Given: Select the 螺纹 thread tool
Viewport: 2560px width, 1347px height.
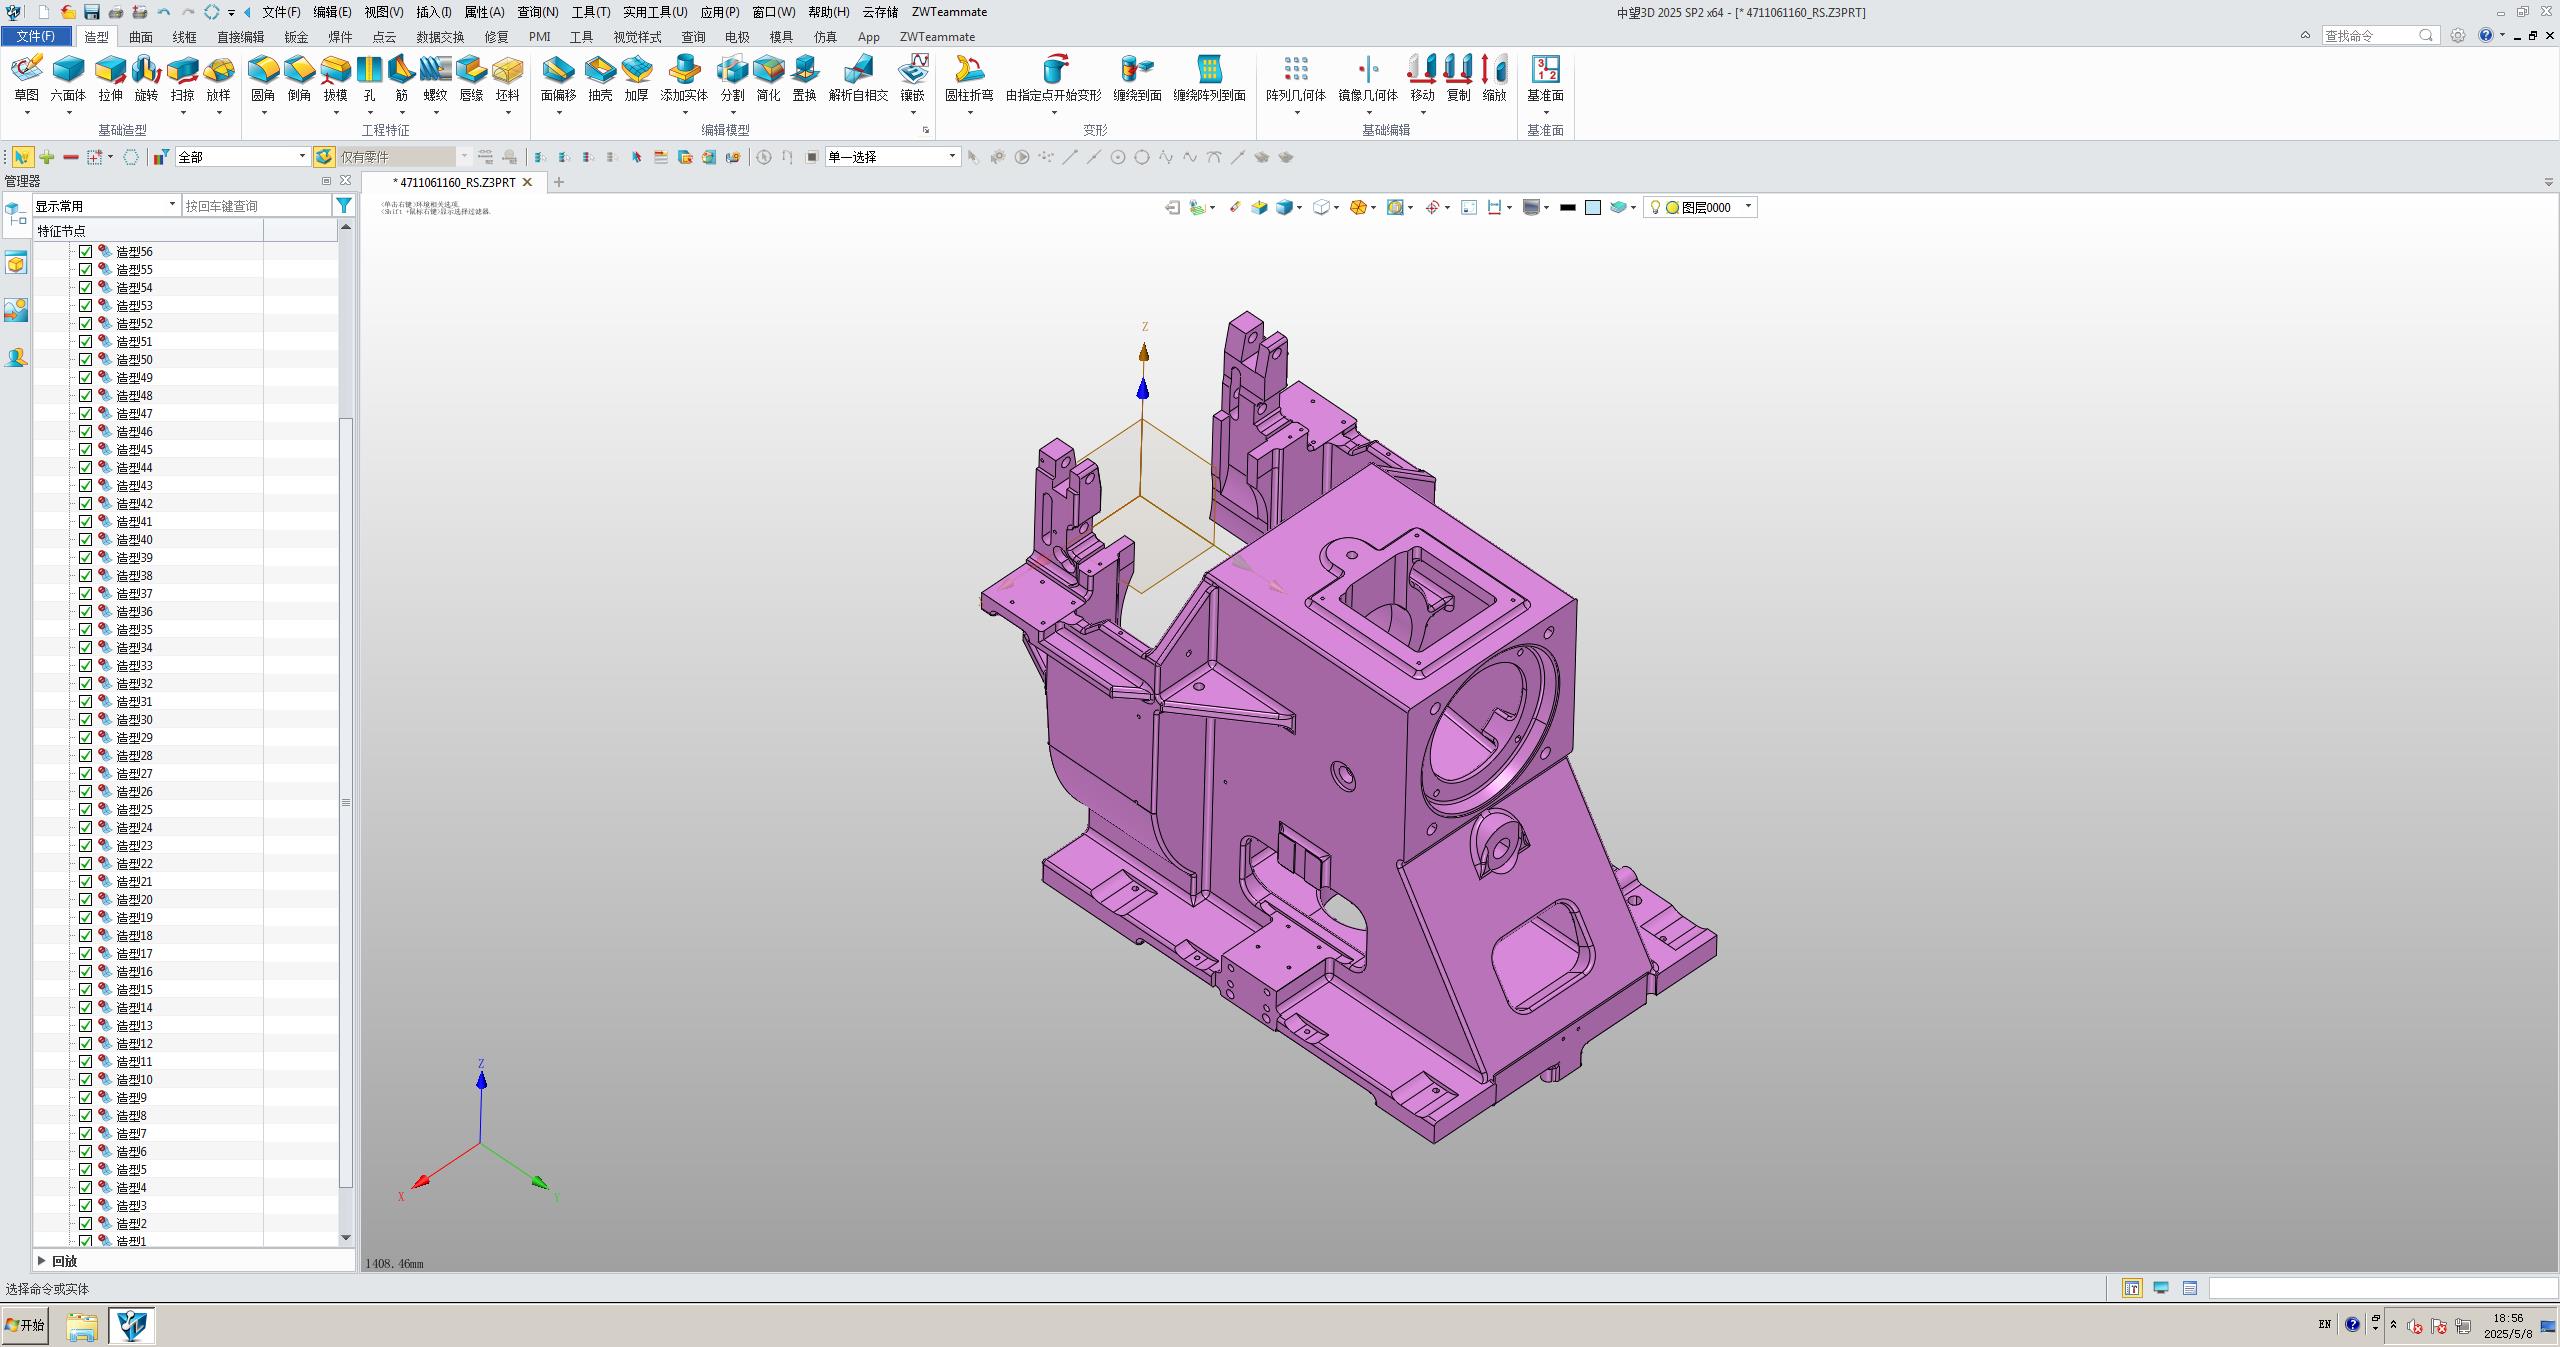Looking at the screenshot, I should click(x=435, y=78).
